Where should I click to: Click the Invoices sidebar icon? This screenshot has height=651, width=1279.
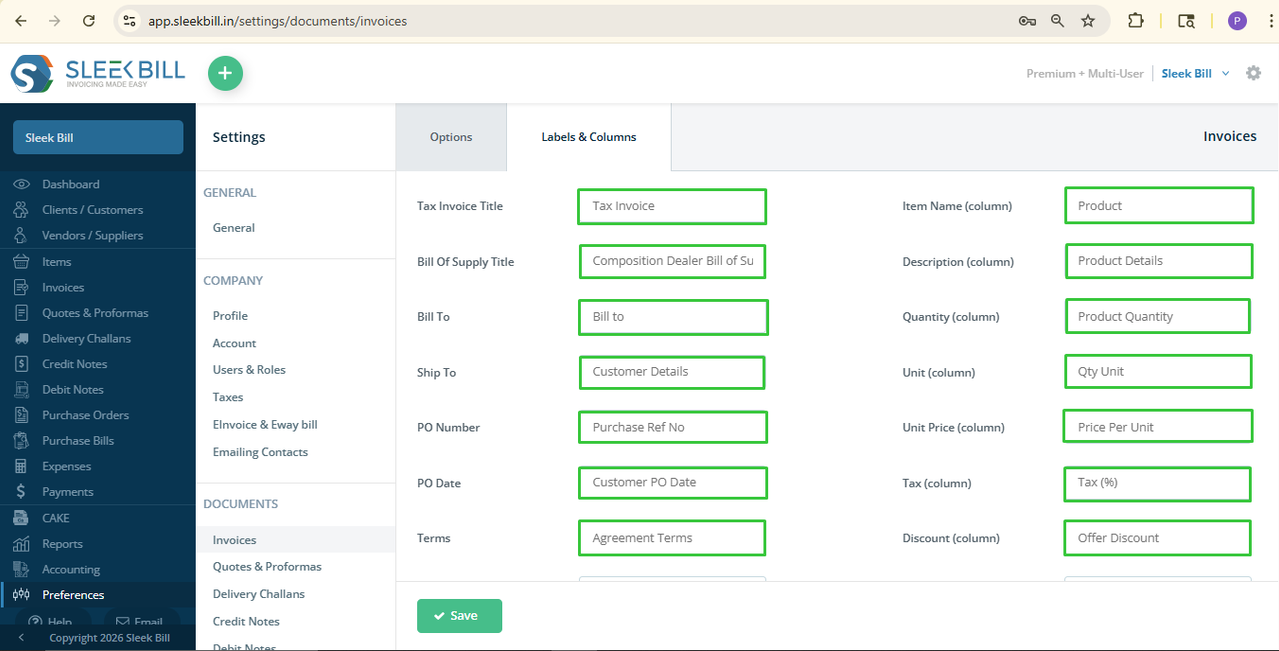click(21, 287)
